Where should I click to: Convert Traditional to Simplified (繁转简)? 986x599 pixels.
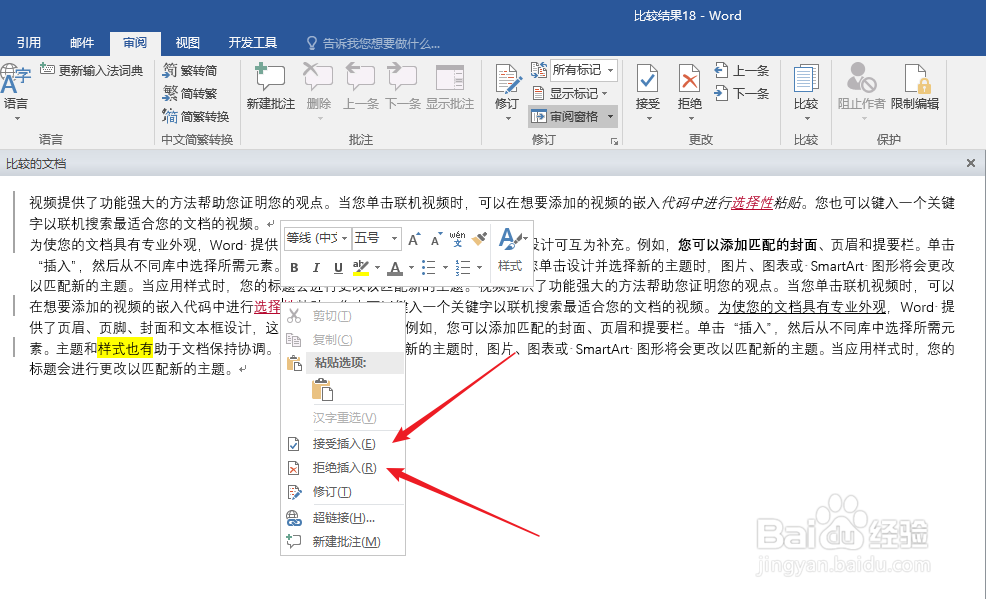coord(190,70)
